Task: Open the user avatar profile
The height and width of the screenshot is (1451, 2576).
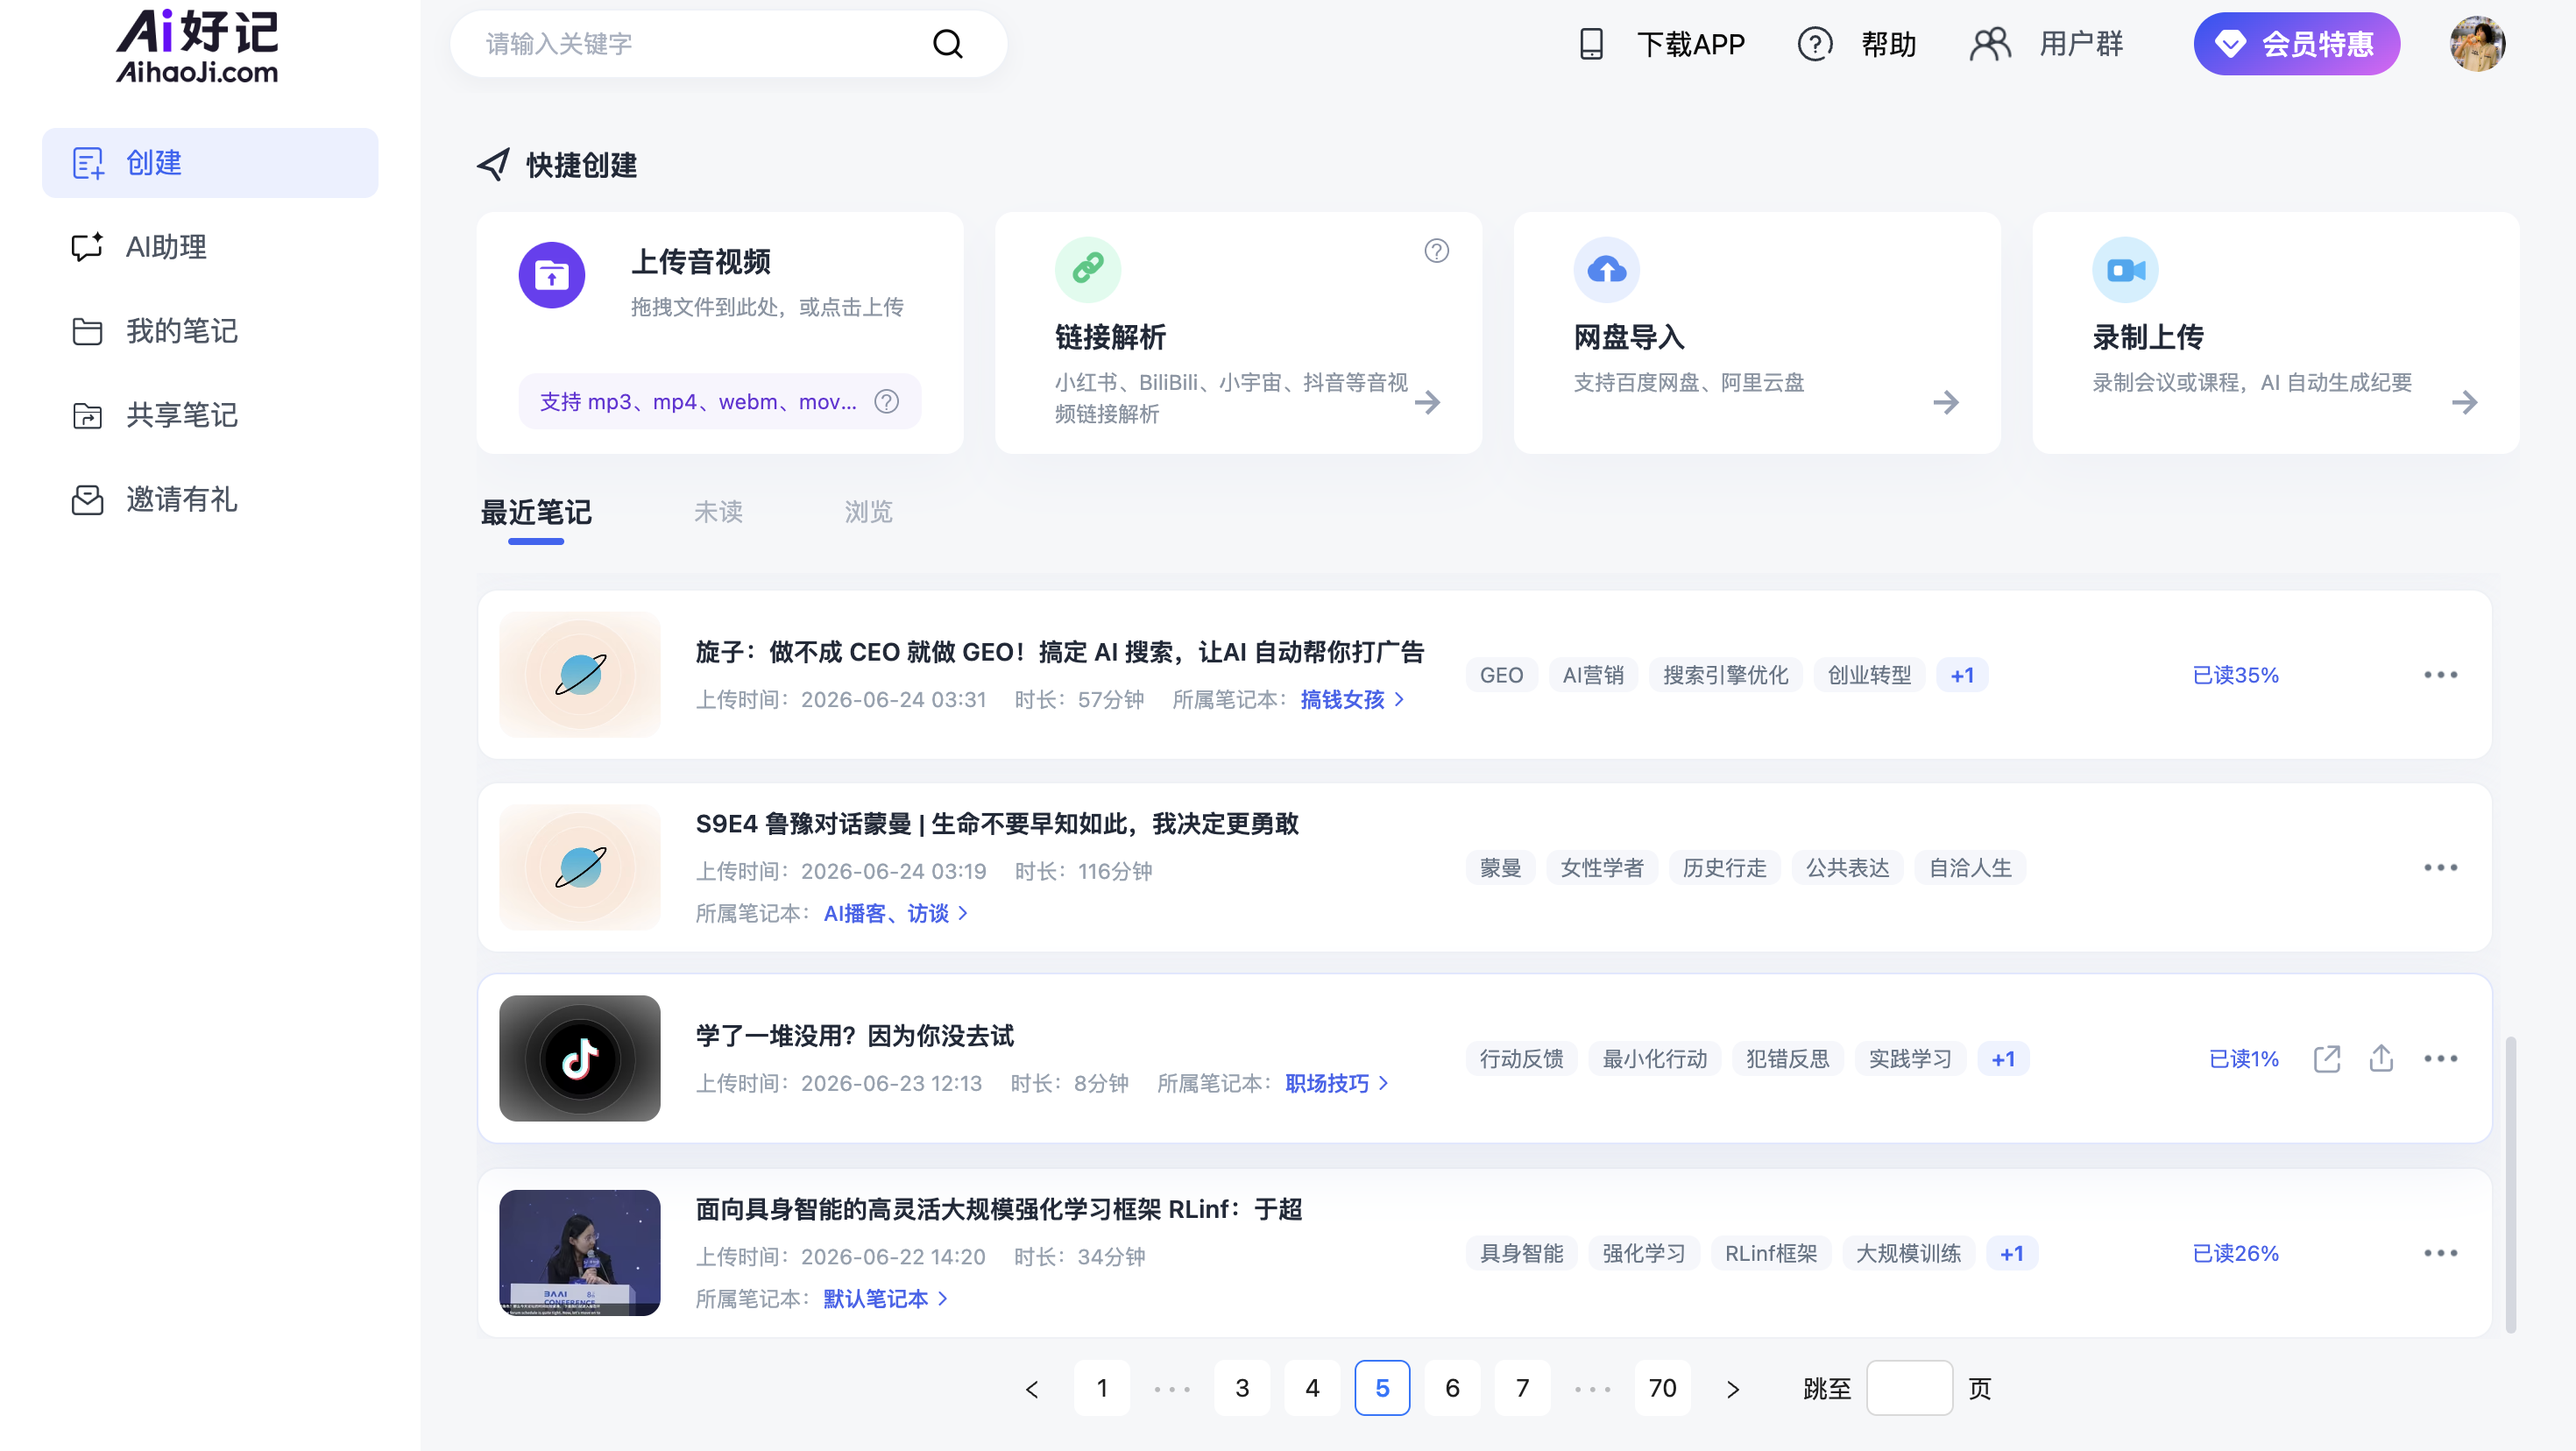Action: click(2477, 44)
